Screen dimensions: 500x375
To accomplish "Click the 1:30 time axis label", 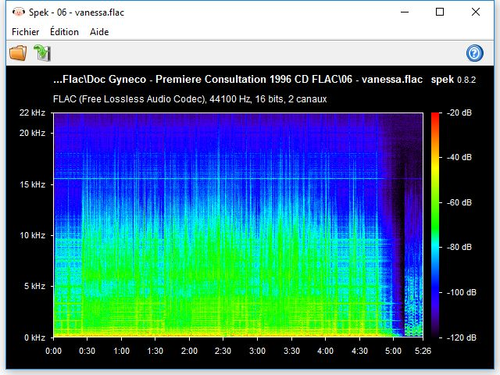I will tap(155, 351).
